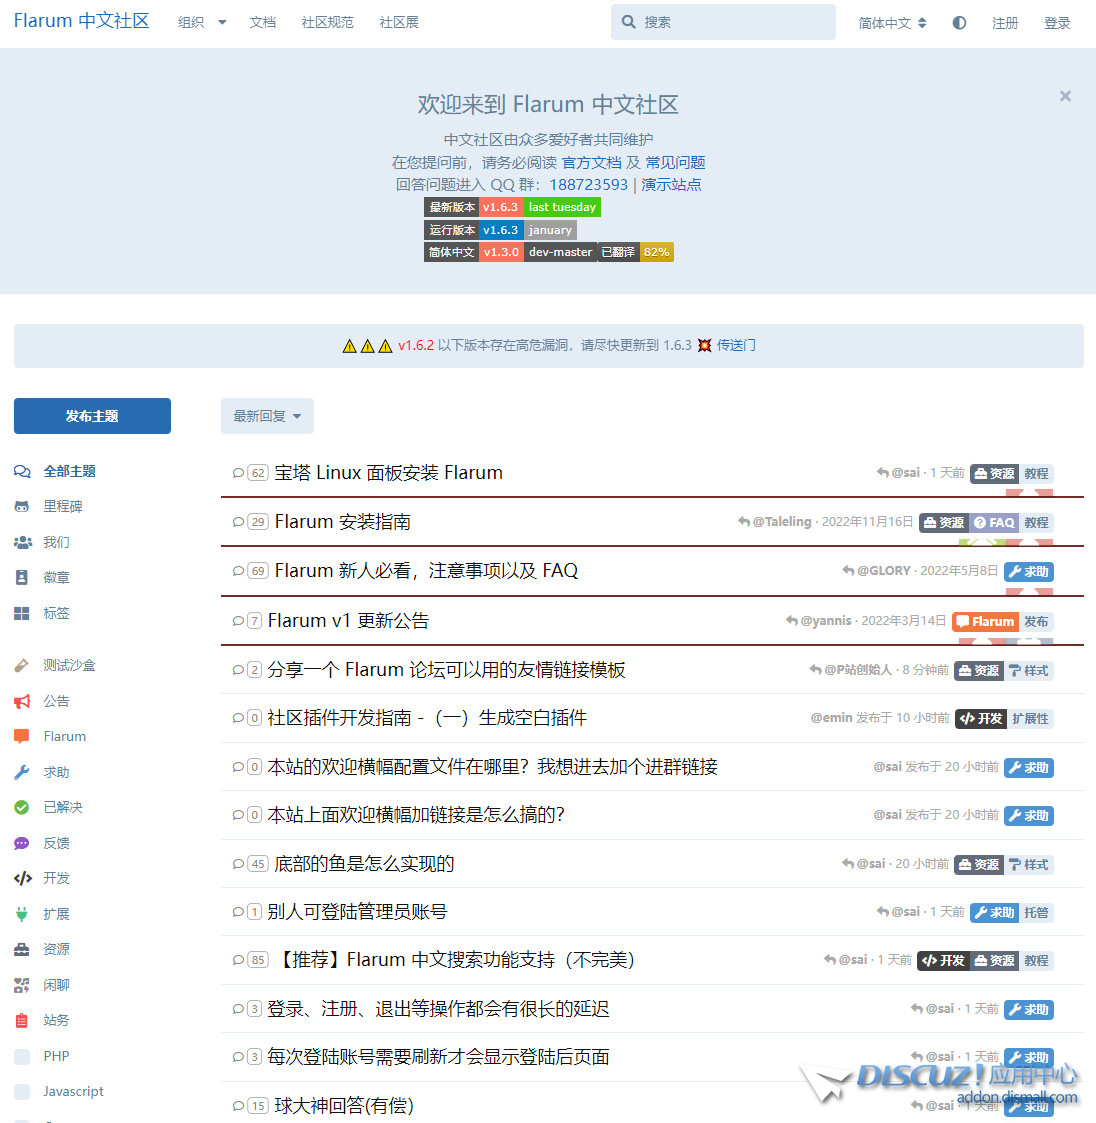This screenshot has width=1096, height=1123.
Task: Open 反馈 purple comment icon
Action: coord(22,843)
